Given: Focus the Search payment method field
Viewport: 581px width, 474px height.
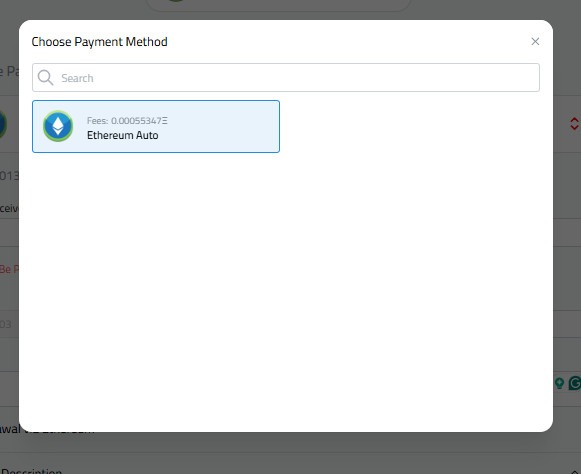Looking at the screenshot, I should pyautogui.click(x=286, y=77).
